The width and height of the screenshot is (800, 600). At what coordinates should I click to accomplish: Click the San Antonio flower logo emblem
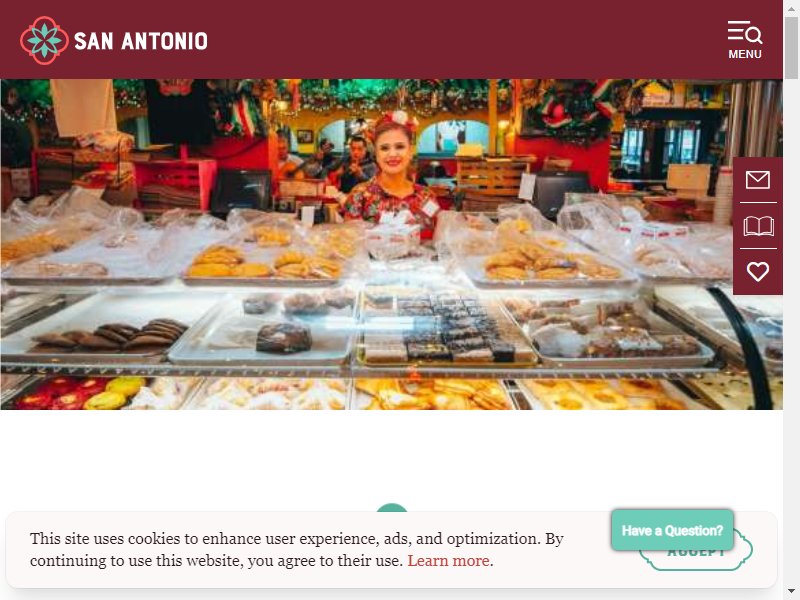tap(44, 41)
